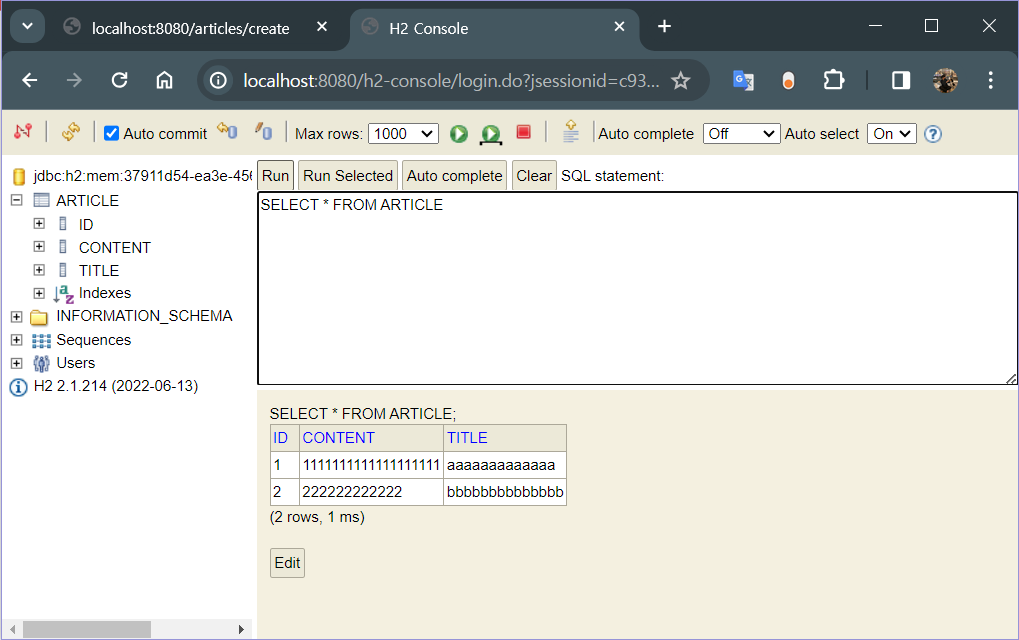Image resolution: width=1019 pixels, height=640 pixels.
Task: Click the Sequences grid icon
Action: [x=41, y=340]
